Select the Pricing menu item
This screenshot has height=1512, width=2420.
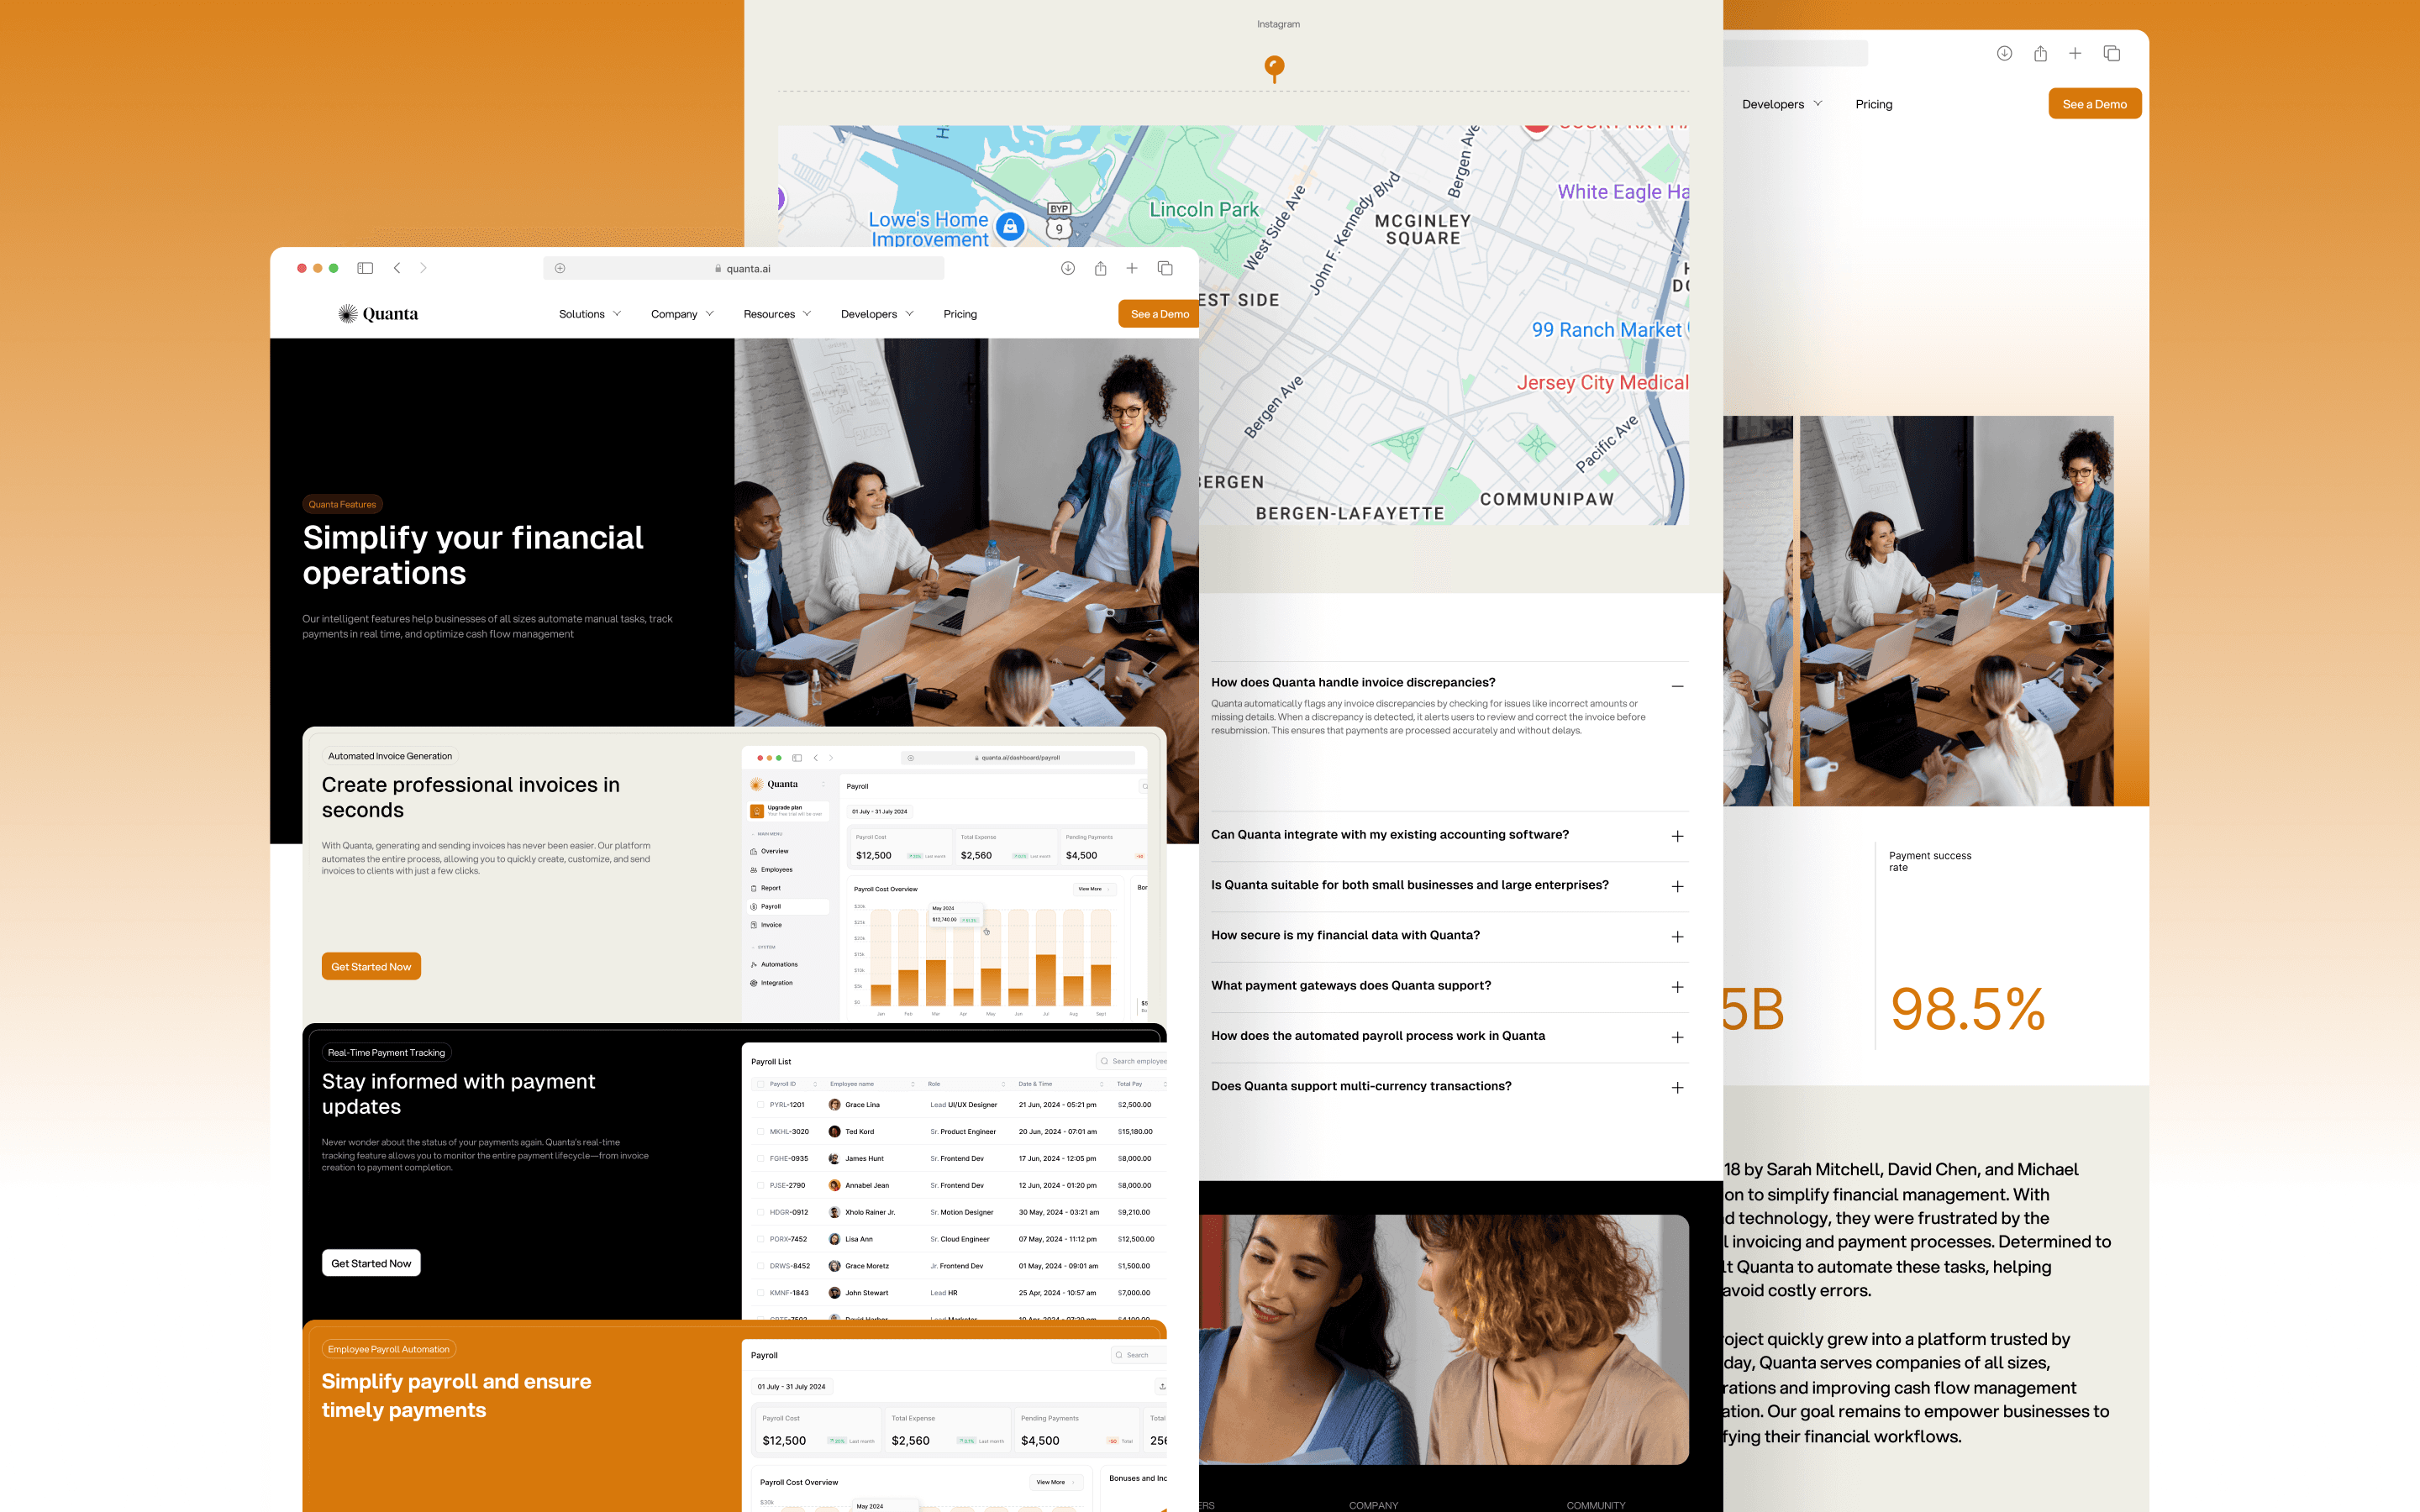click(x=958, y=313)
